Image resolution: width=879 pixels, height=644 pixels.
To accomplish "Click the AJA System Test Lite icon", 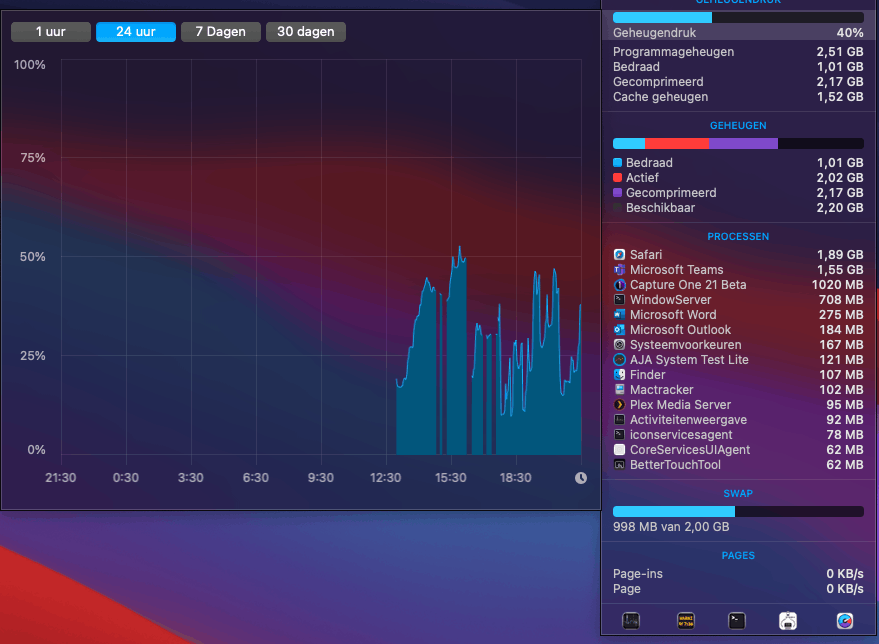I will (x=619, y=360).
